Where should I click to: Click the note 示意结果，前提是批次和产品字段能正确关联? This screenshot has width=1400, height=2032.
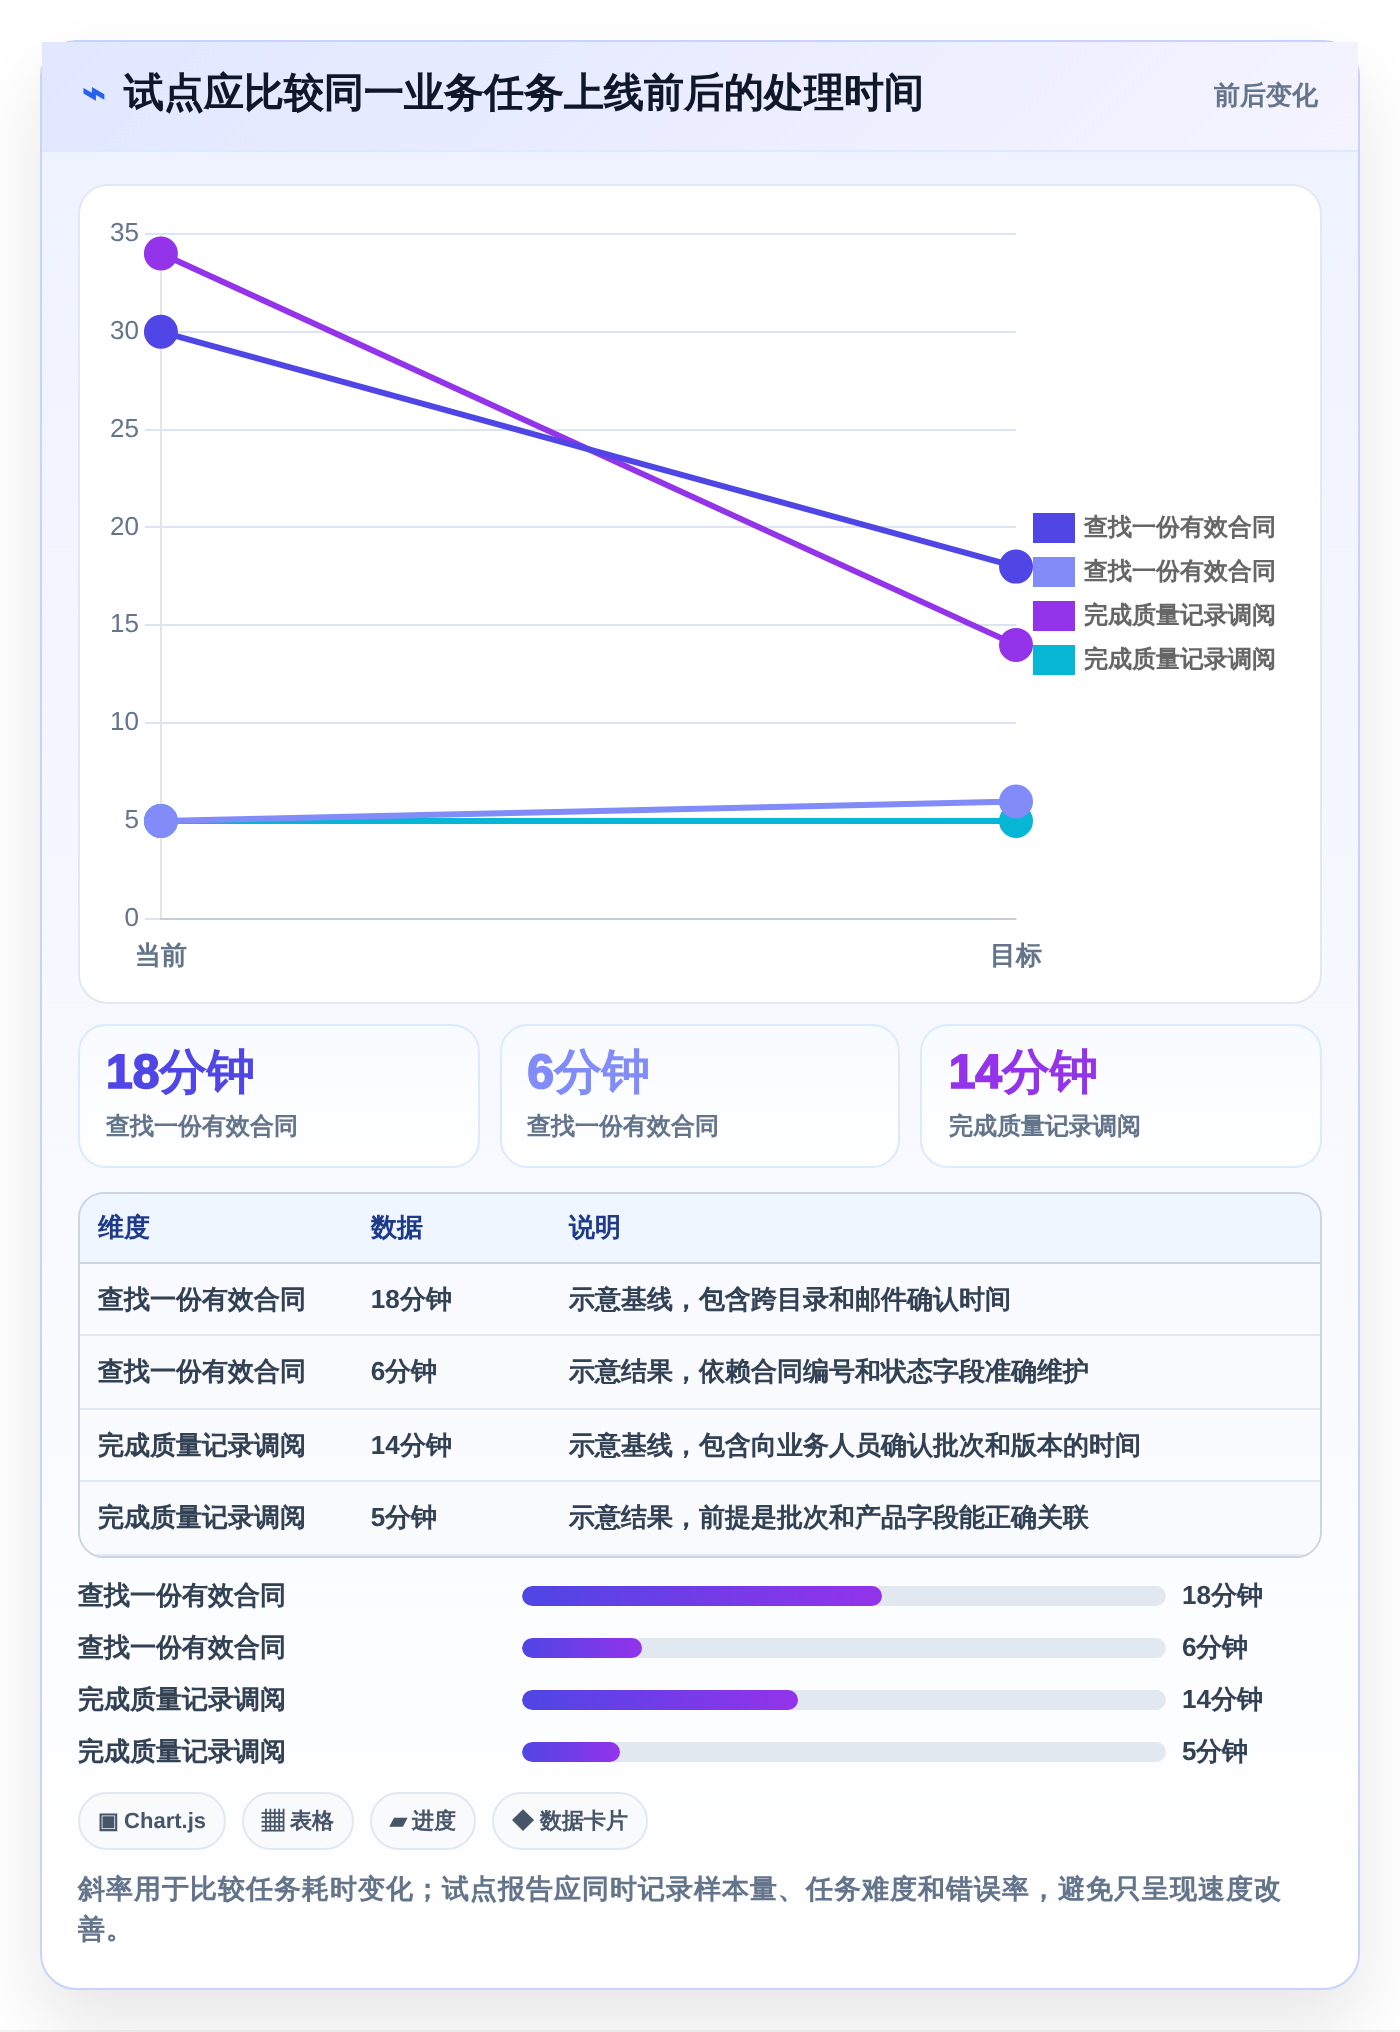pos(828,1518)
